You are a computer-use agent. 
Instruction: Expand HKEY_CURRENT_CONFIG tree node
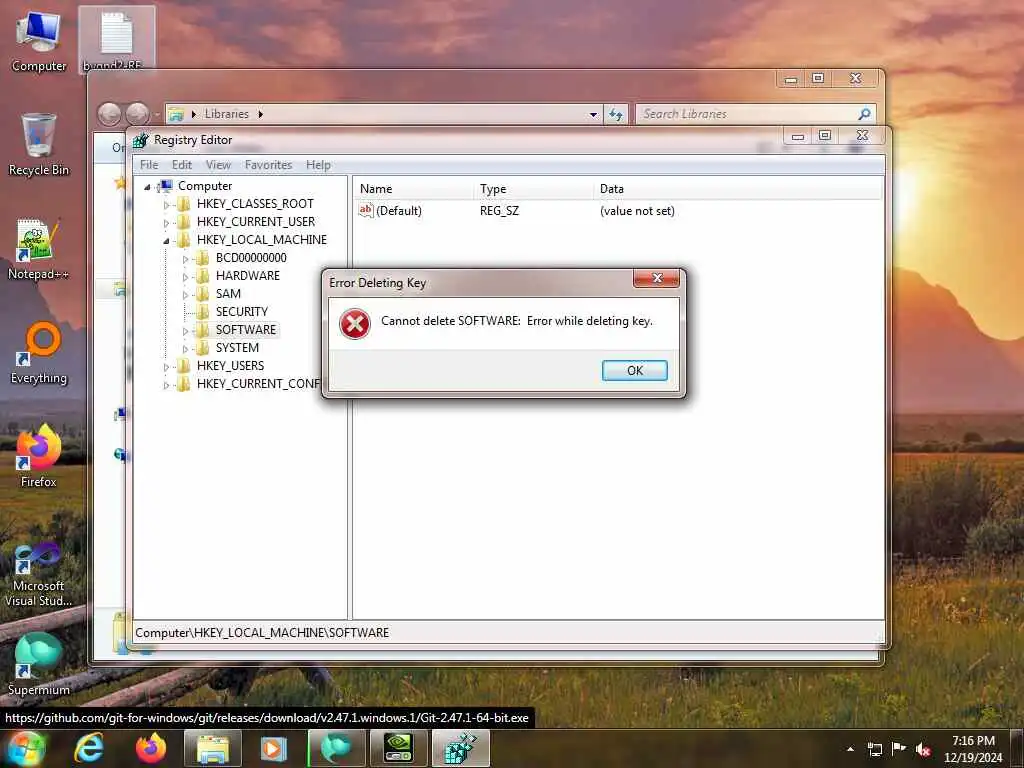pos(167,385)
